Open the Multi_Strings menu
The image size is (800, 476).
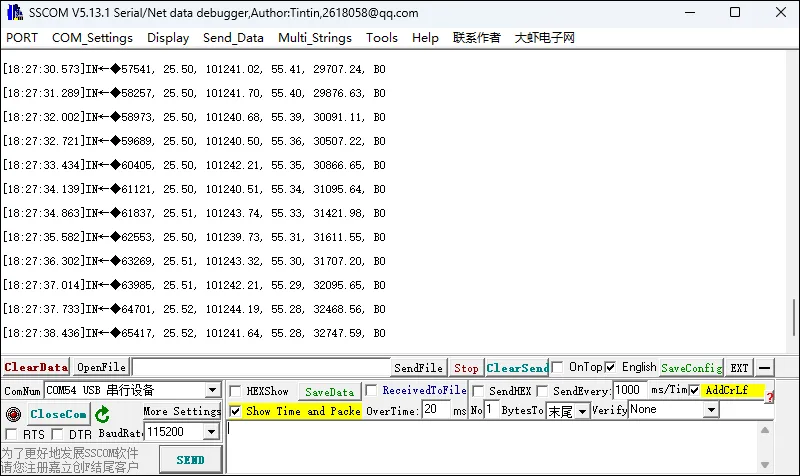click(x=315, y=38)
